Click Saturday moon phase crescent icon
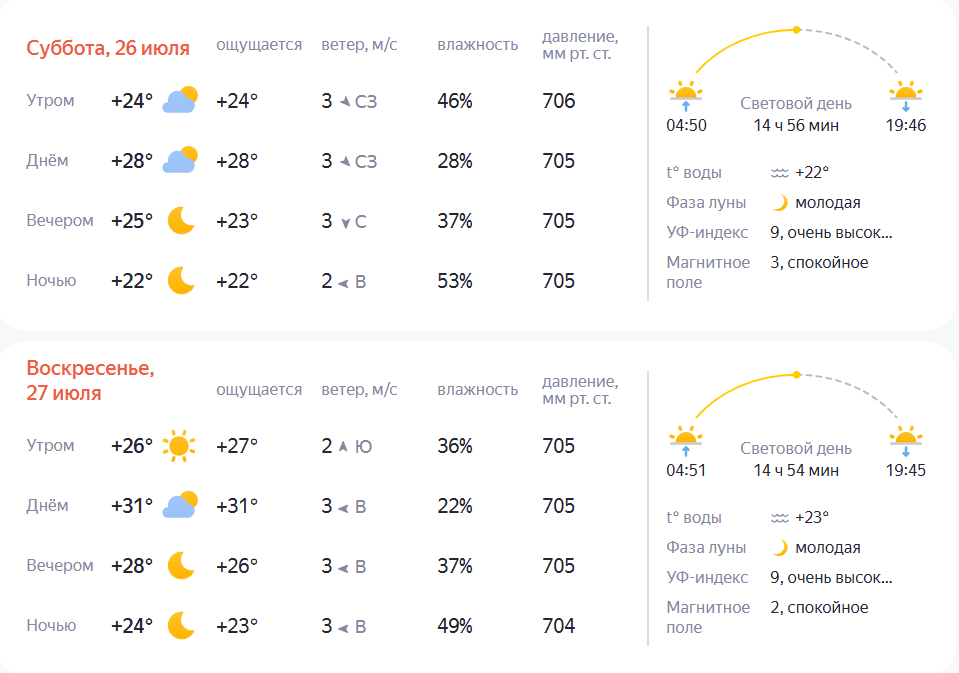 click(x=780, y=203)
